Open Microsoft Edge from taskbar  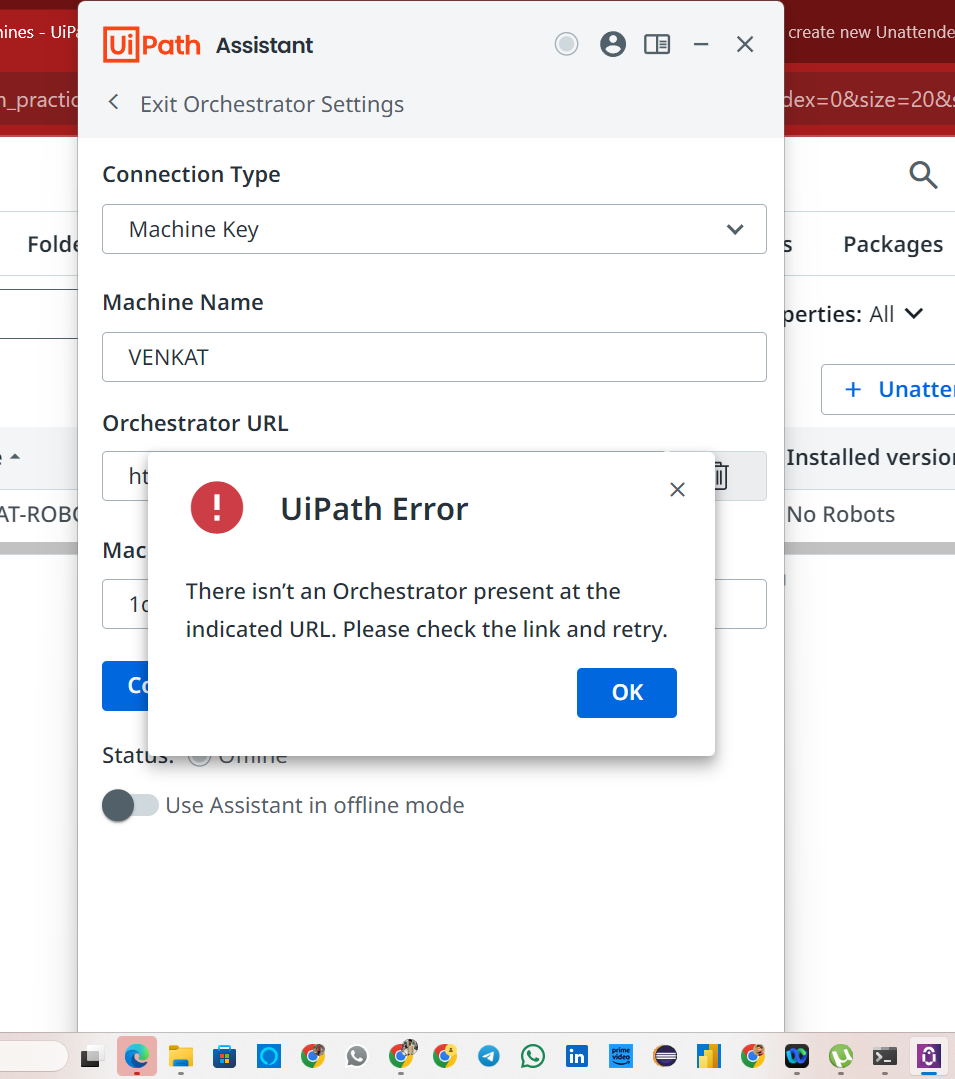[x=136, y=1056]
